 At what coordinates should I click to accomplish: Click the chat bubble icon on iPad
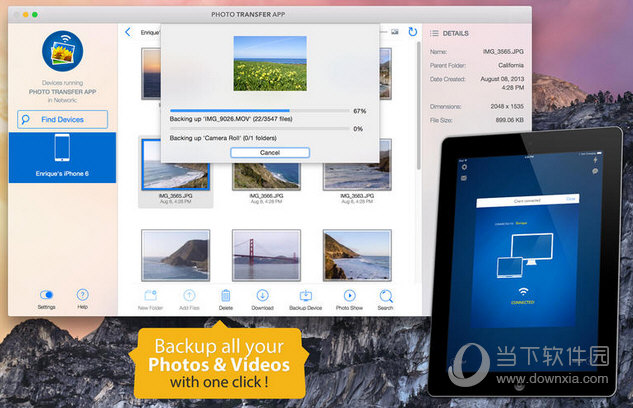pos(595,172)
